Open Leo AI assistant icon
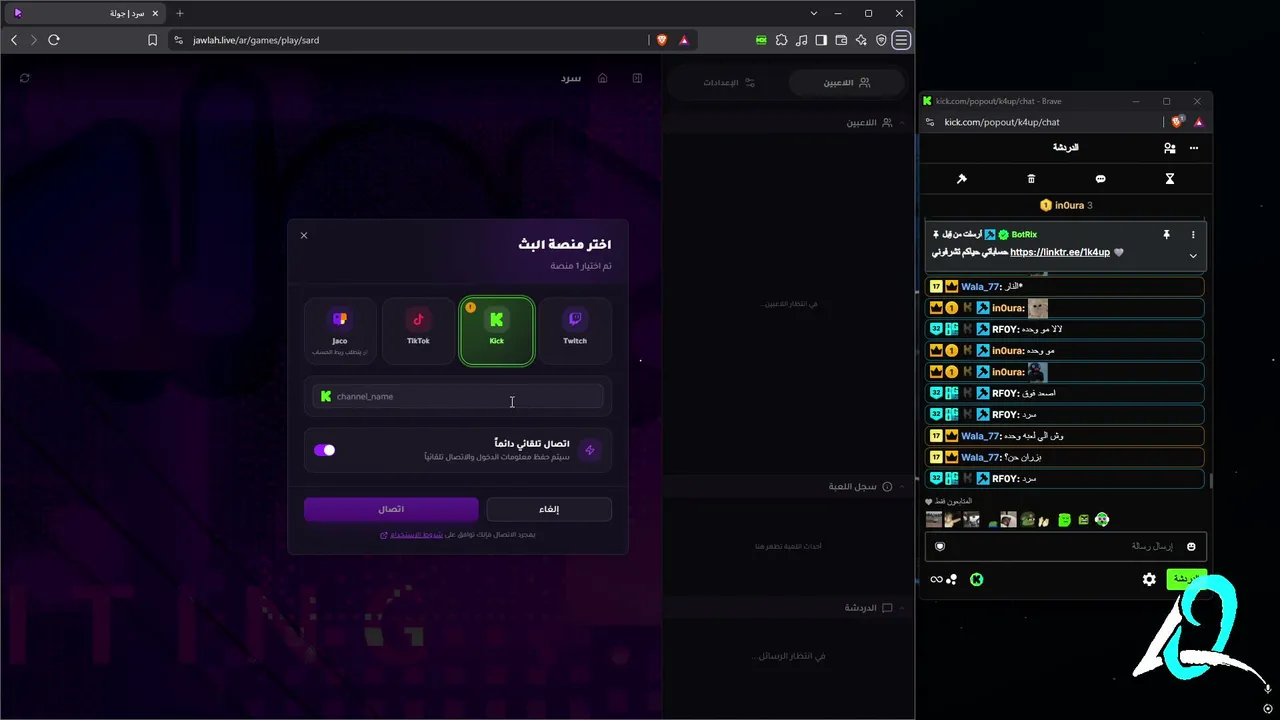The width and height of the screenshot is (1280, 720). (861, 40)
